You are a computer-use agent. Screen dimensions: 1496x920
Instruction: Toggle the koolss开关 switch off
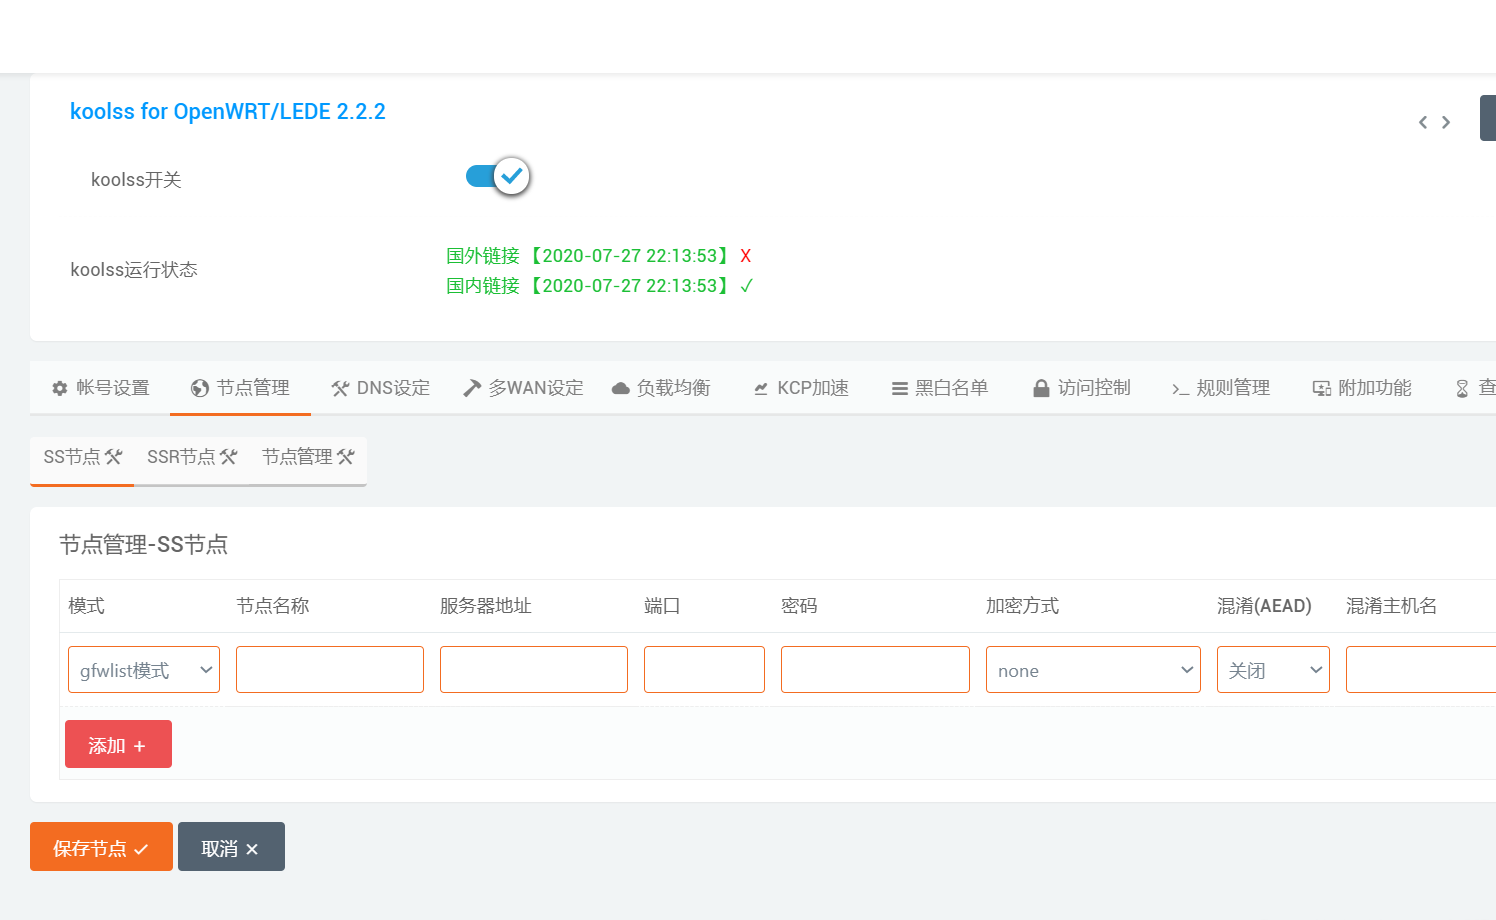(x=497, y=175)
